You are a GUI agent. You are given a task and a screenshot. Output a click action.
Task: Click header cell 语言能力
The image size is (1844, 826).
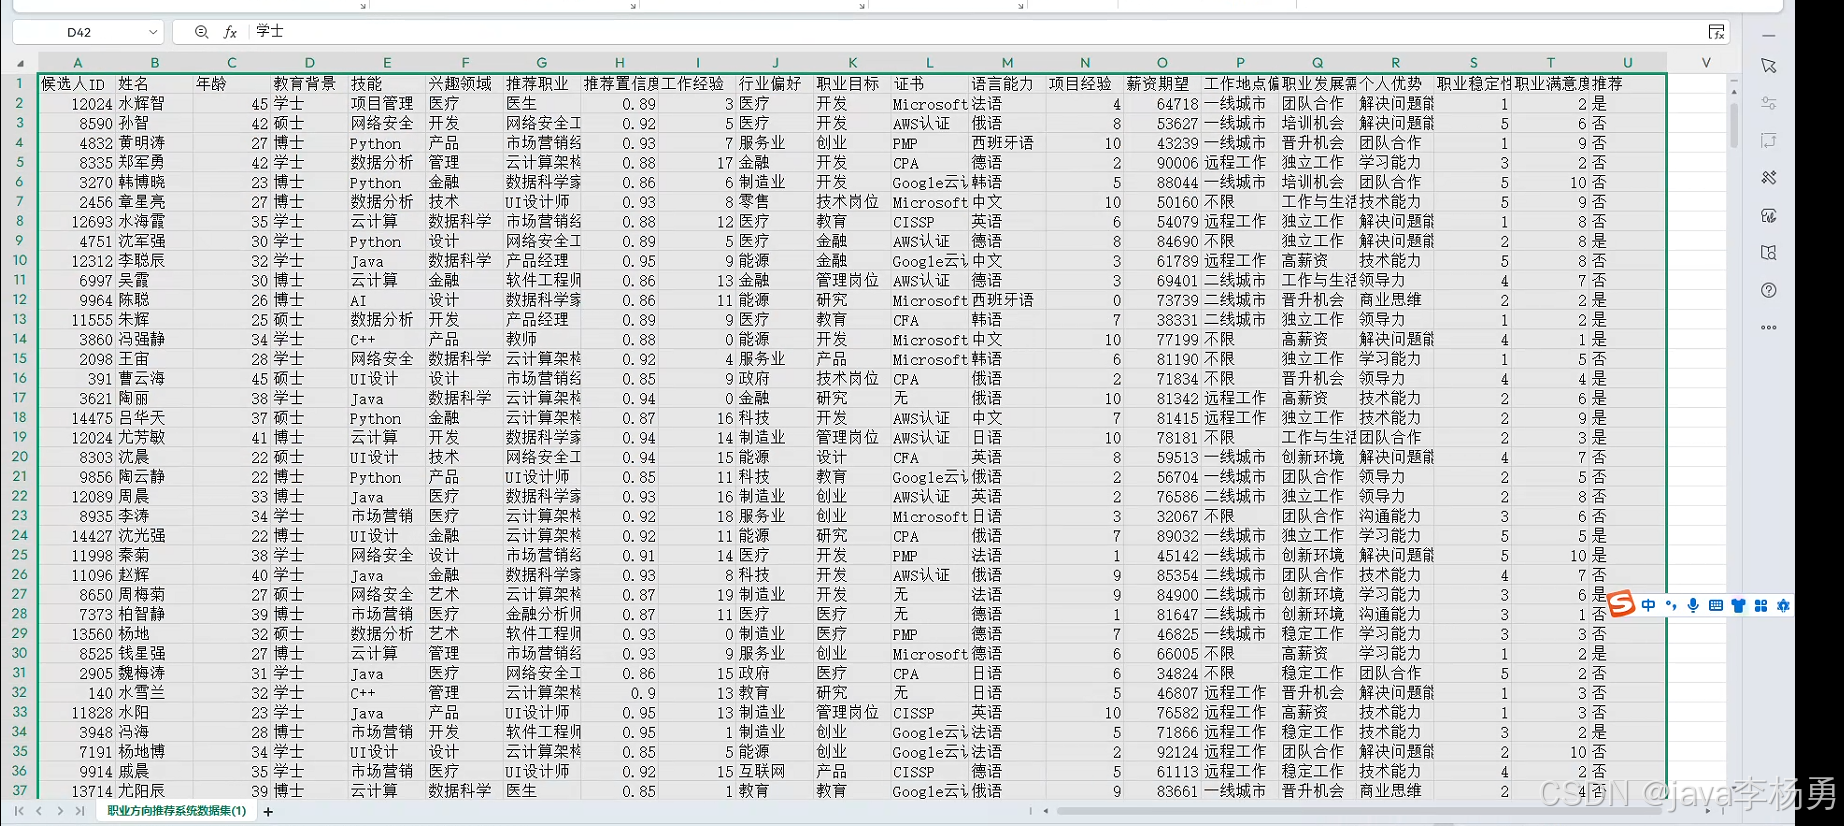[x=1007, y=83]
